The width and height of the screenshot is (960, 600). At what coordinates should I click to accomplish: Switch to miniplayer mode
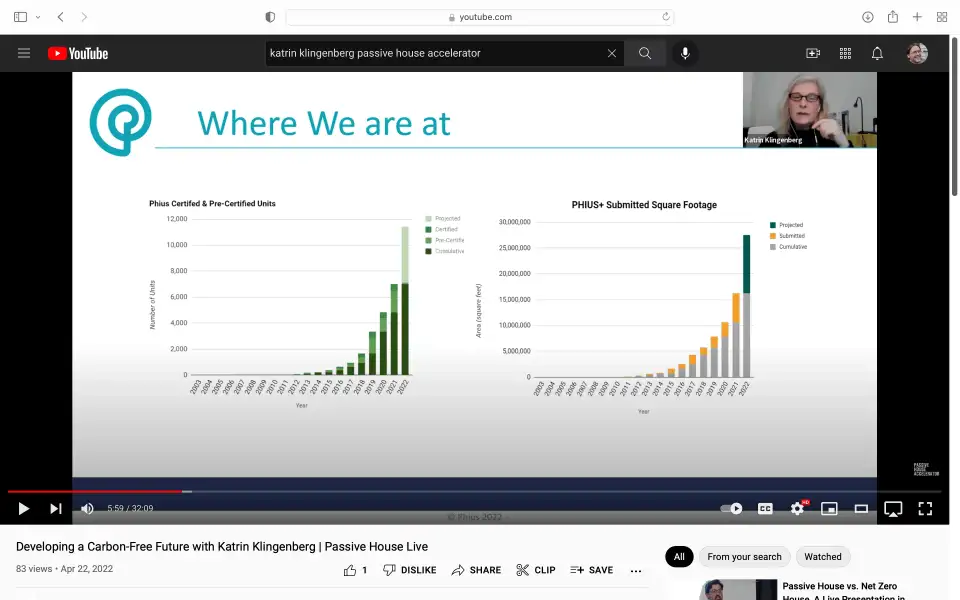(829, 508)
